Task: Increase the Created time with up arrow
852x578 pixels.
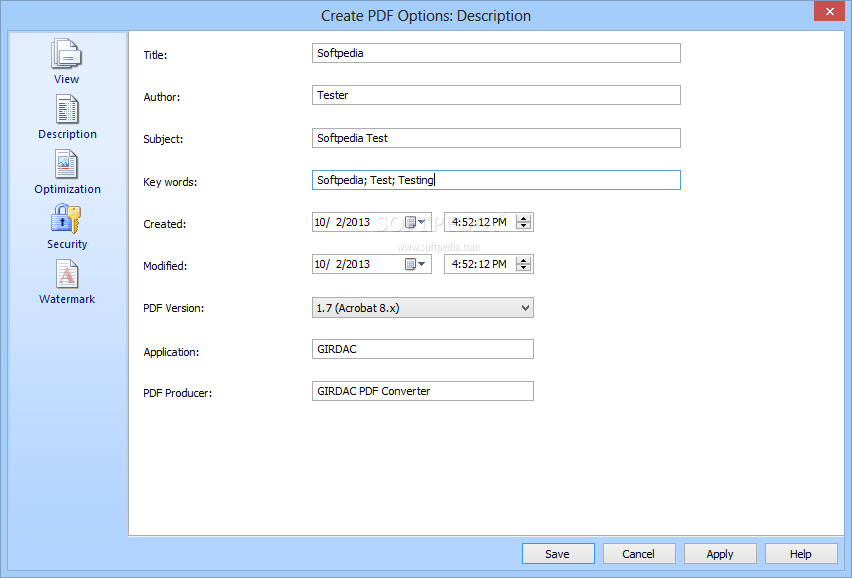Action: (524, 218)
